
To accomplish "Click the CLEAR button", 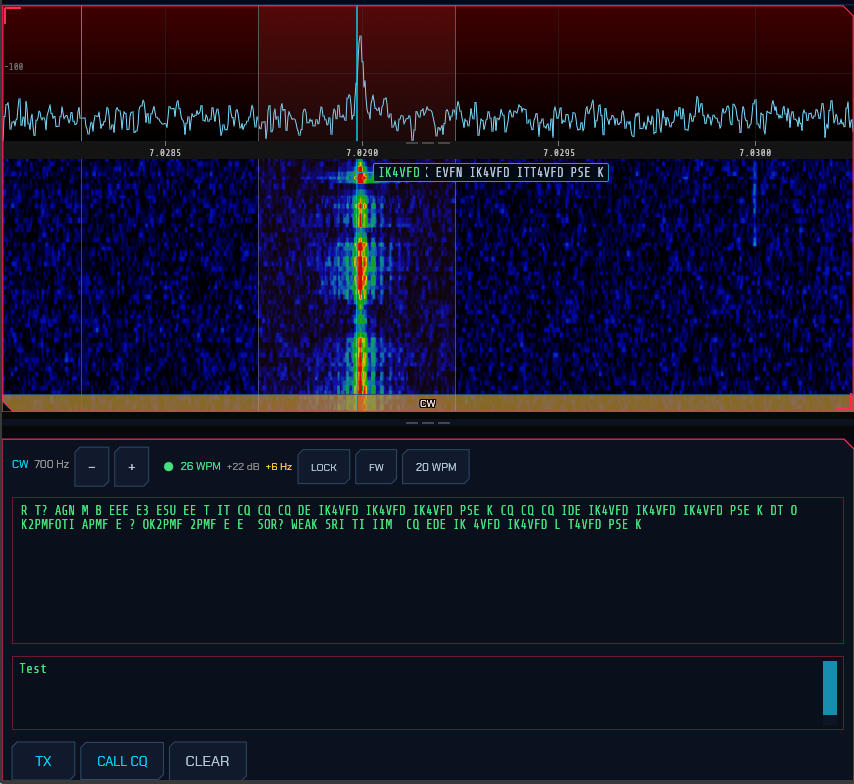I will pos(208,761).
